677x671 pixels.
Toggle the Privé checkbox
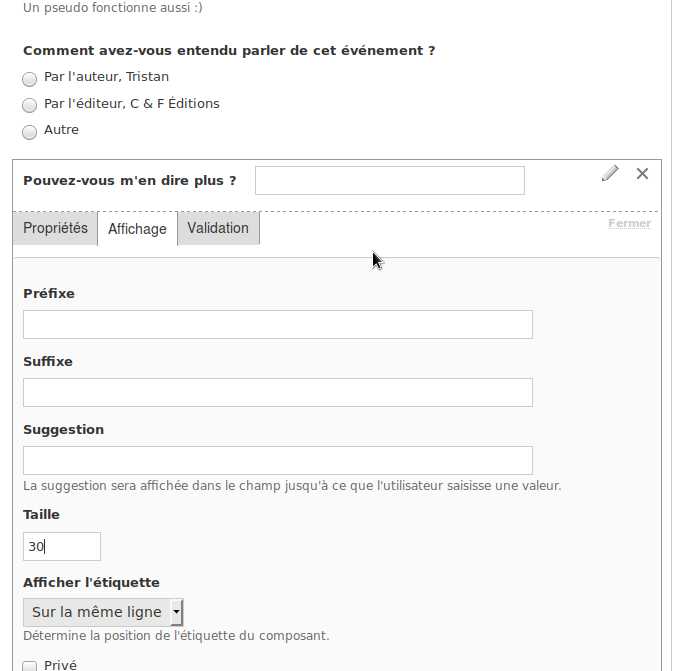coord(29,666)
